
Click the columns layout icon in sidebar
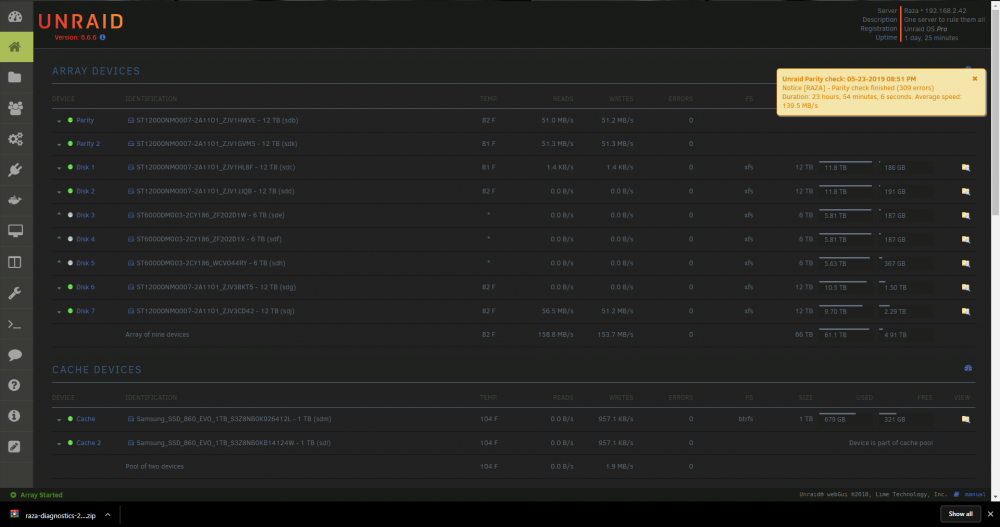[x=15, y=262]
